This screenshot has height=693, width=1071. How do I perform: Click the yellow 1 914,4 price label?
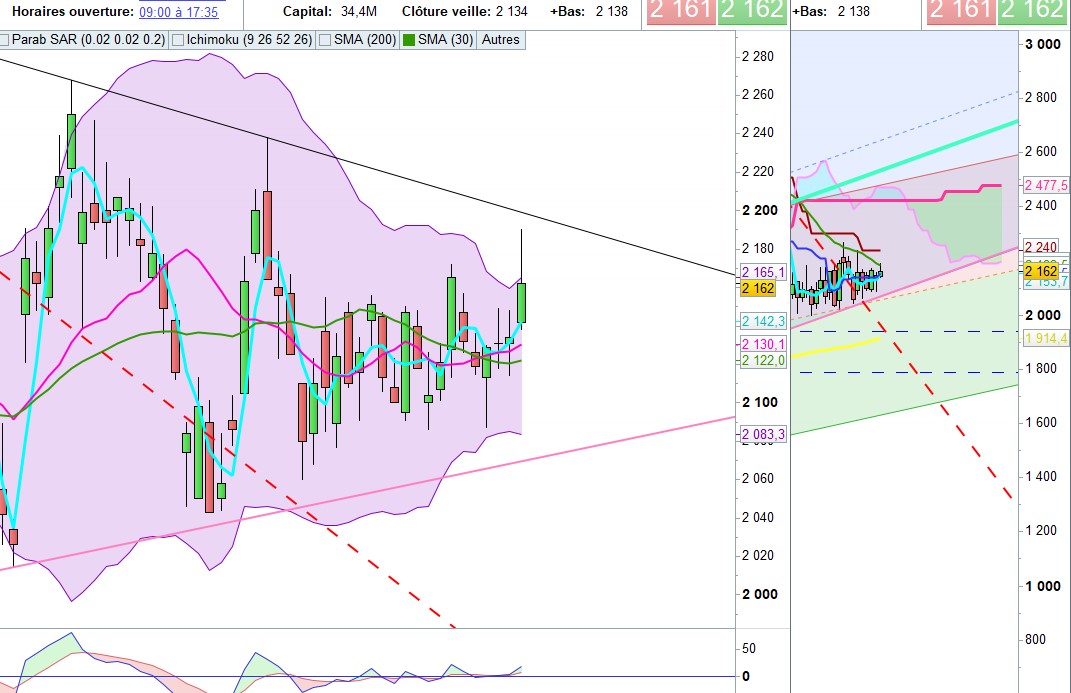click(x=1046, y=339)
